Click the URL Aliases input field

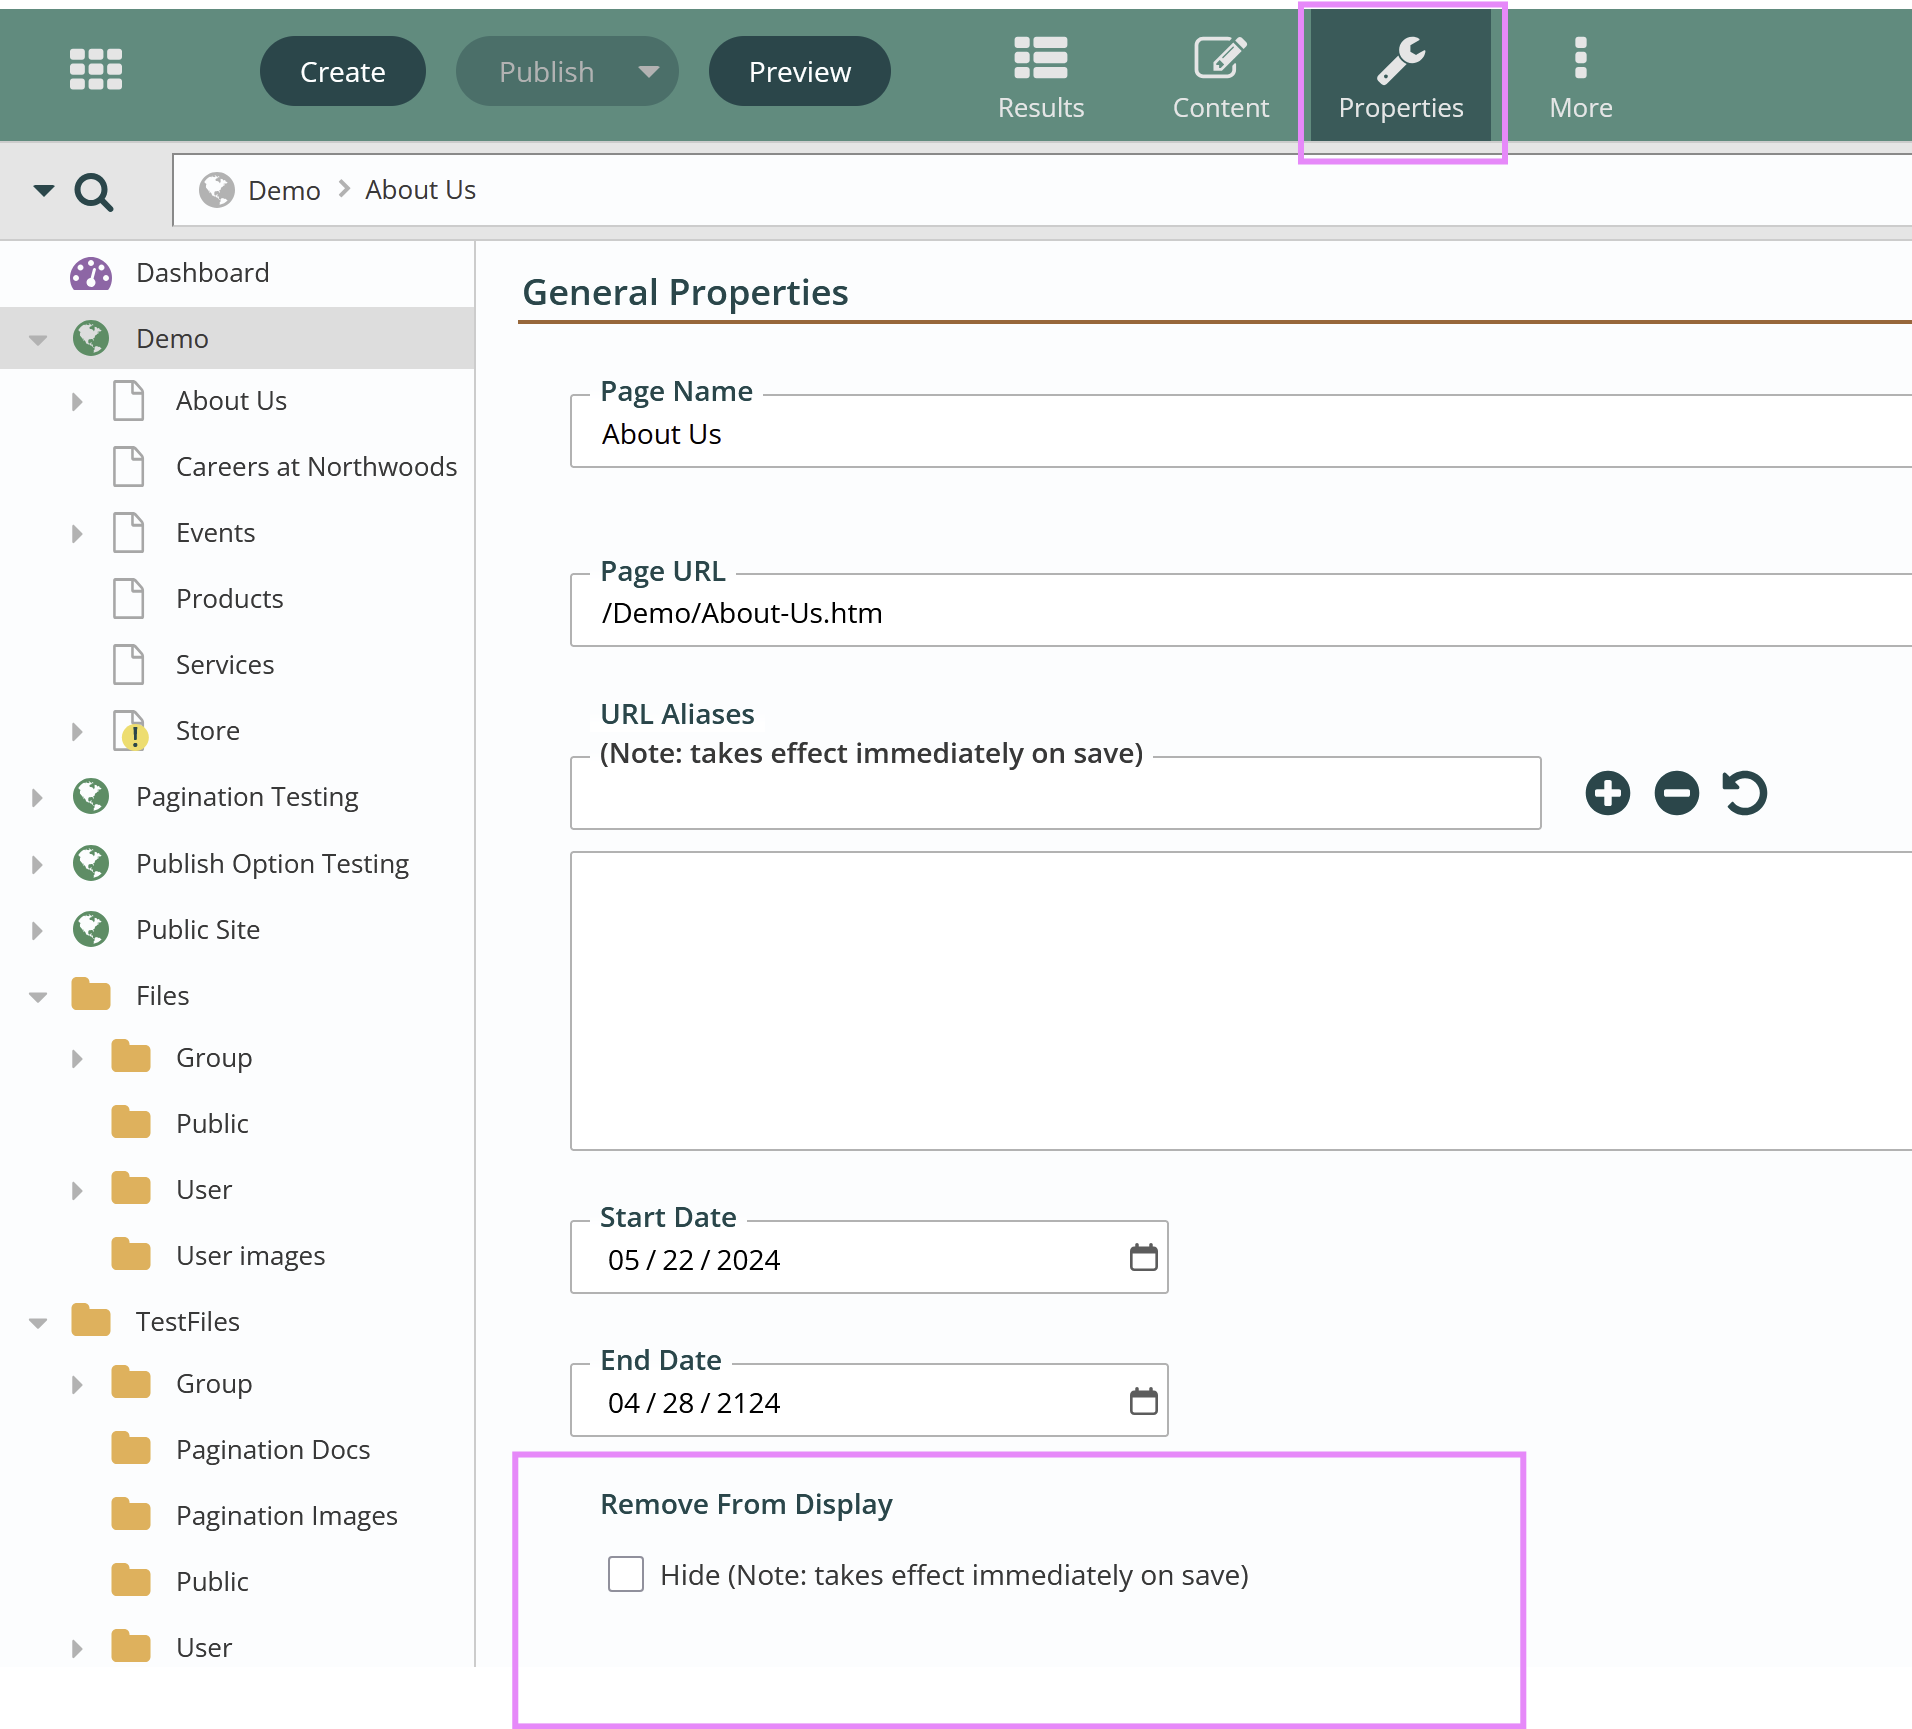[x=1055, y=793]
